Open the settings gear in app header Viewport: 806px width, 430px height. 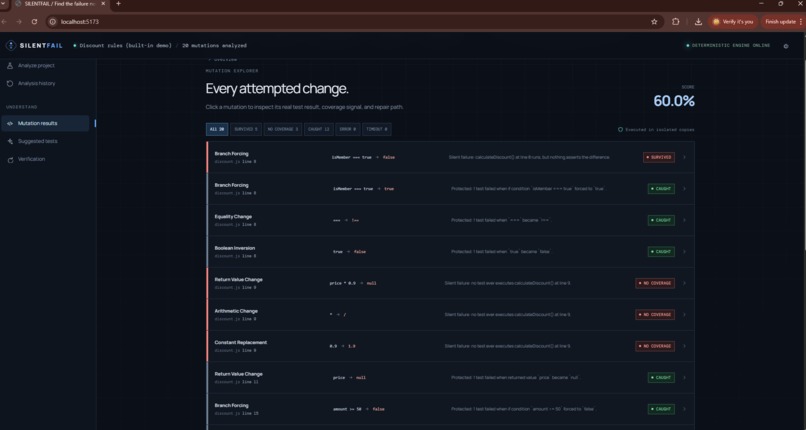point(785,46)
